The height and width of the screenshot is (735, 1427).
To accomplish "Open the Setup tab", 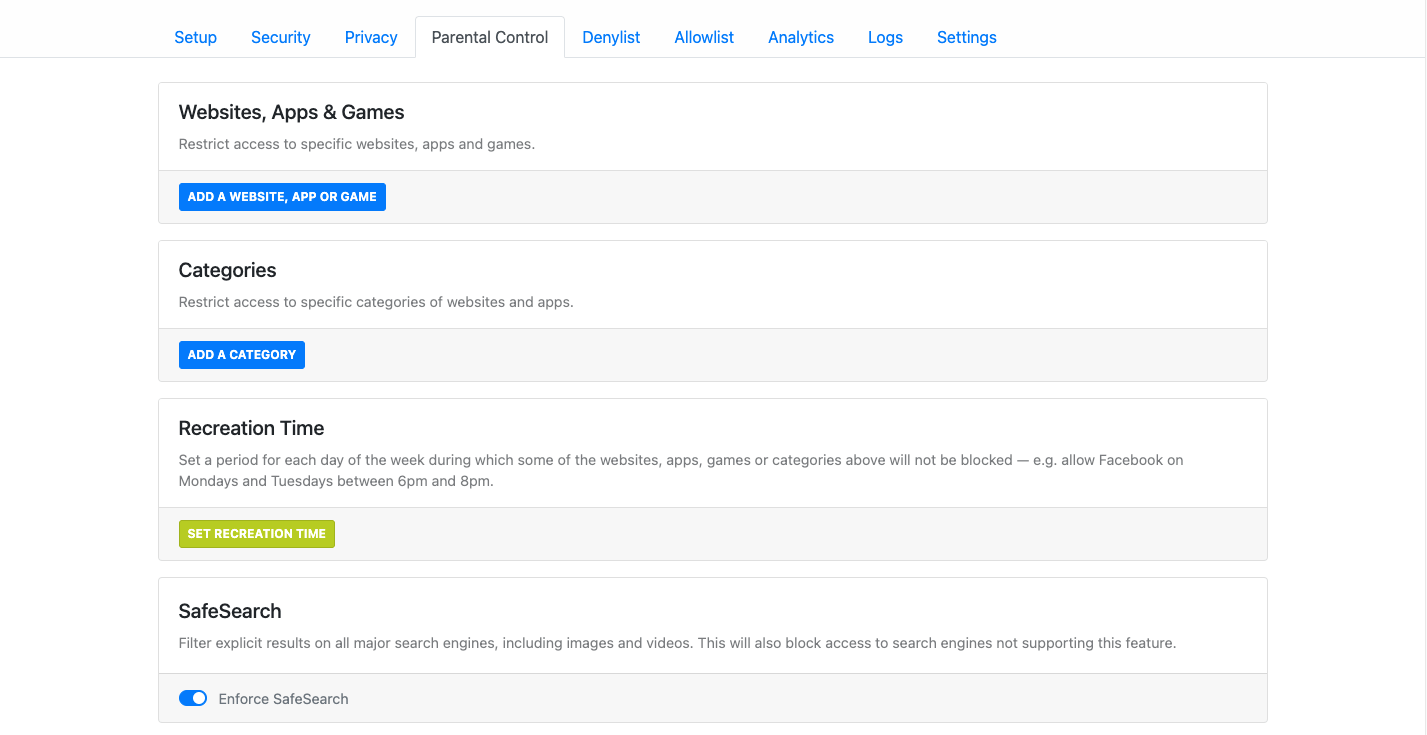I will (195, 37).
